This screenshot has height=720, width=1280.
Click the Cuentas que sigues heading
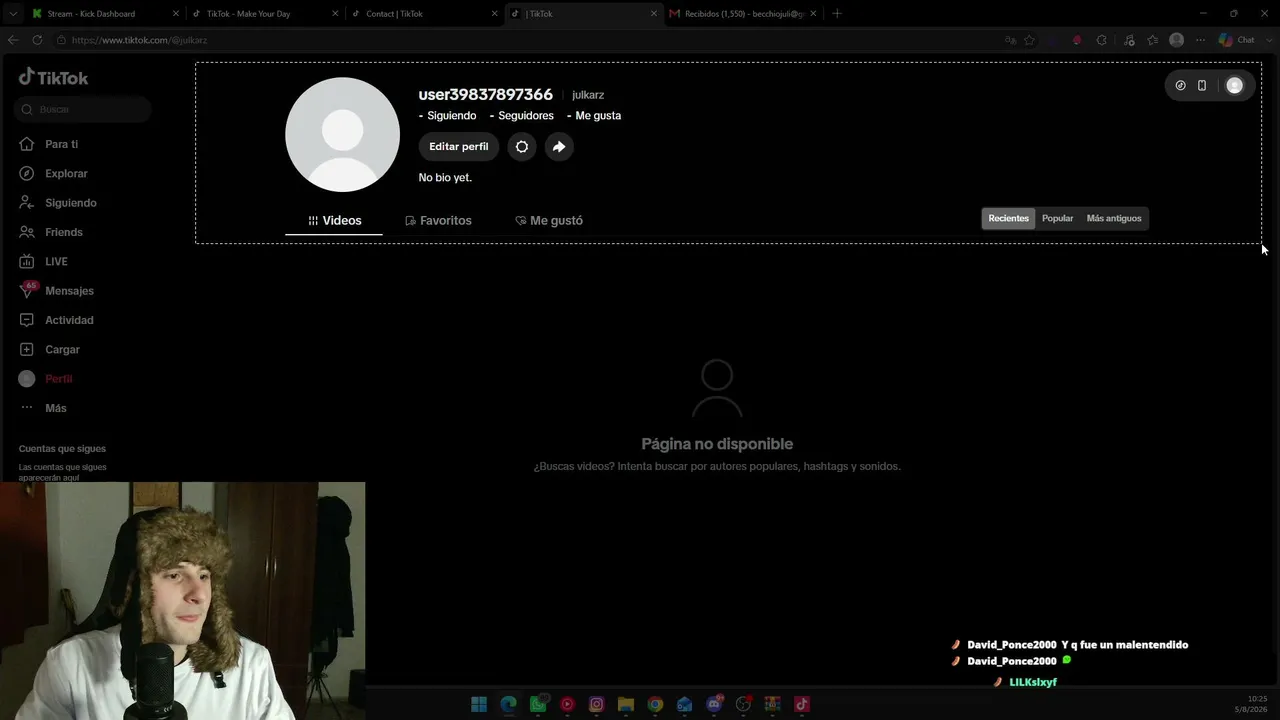click(x=62, y=449)
